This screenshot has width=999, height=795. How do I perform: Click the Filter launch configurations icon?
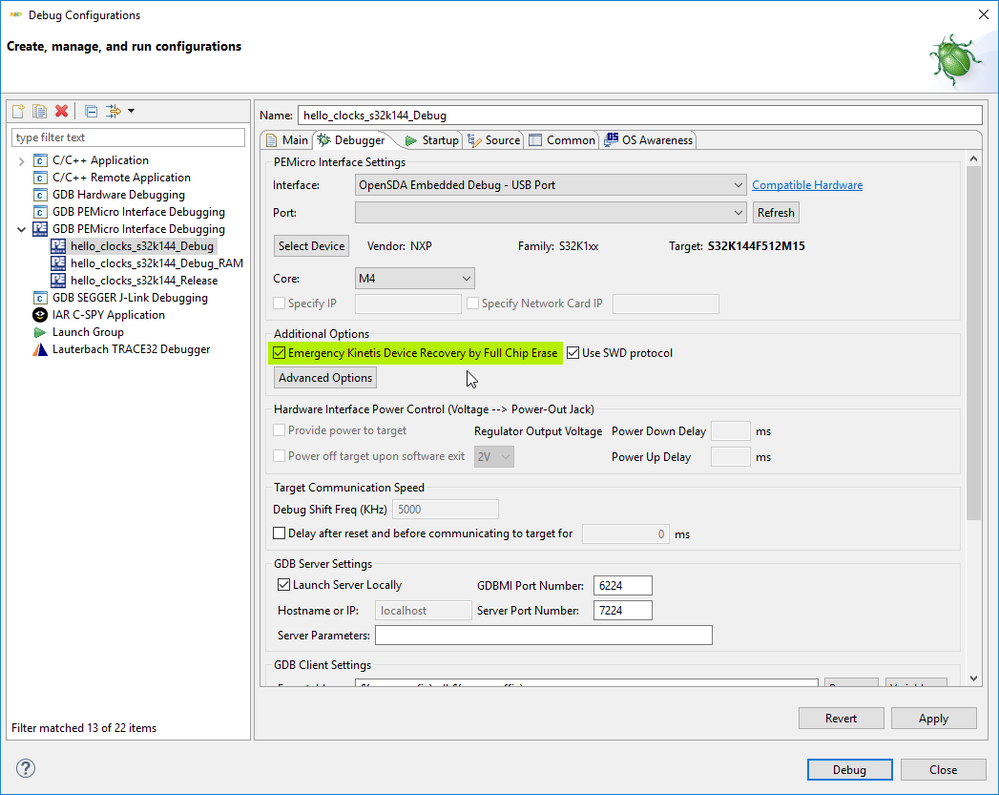[113, 111]
